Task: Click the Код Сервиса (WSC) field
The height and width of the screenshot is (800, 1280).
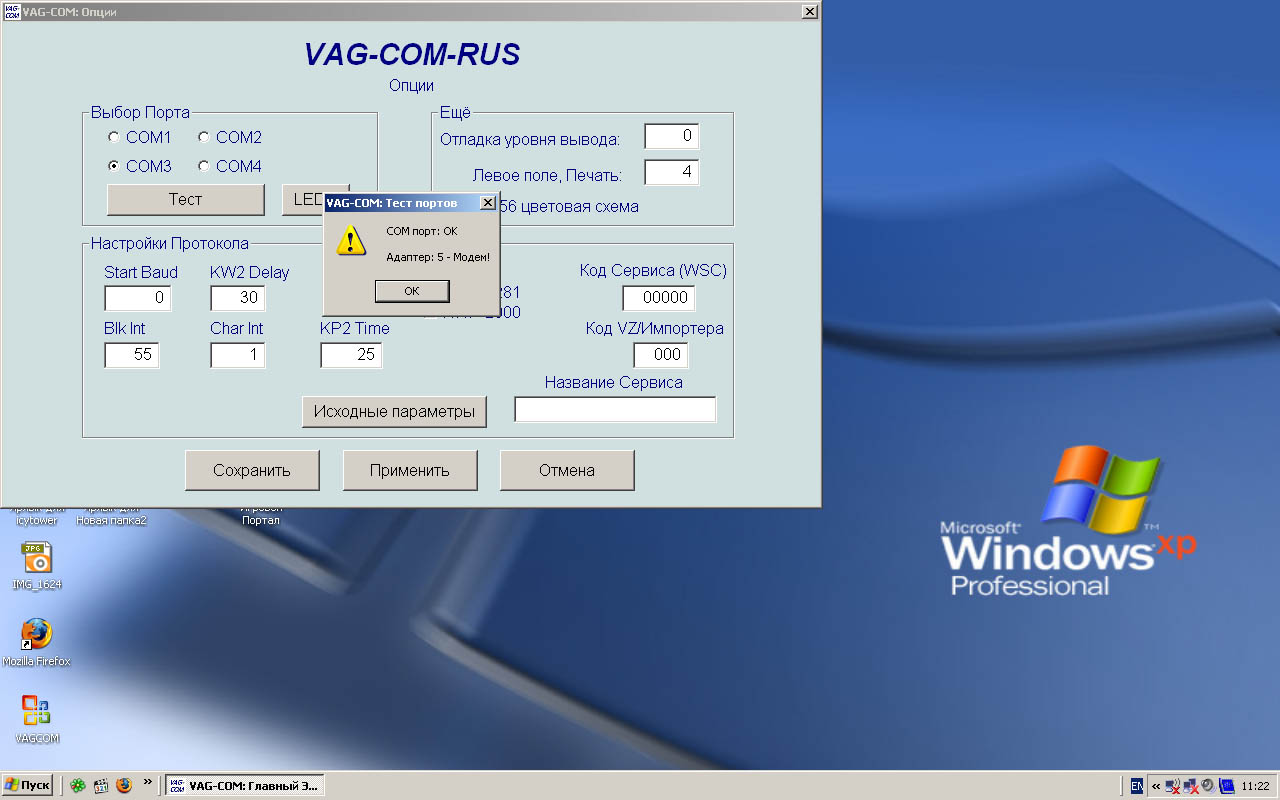Action: click(658, 298)
